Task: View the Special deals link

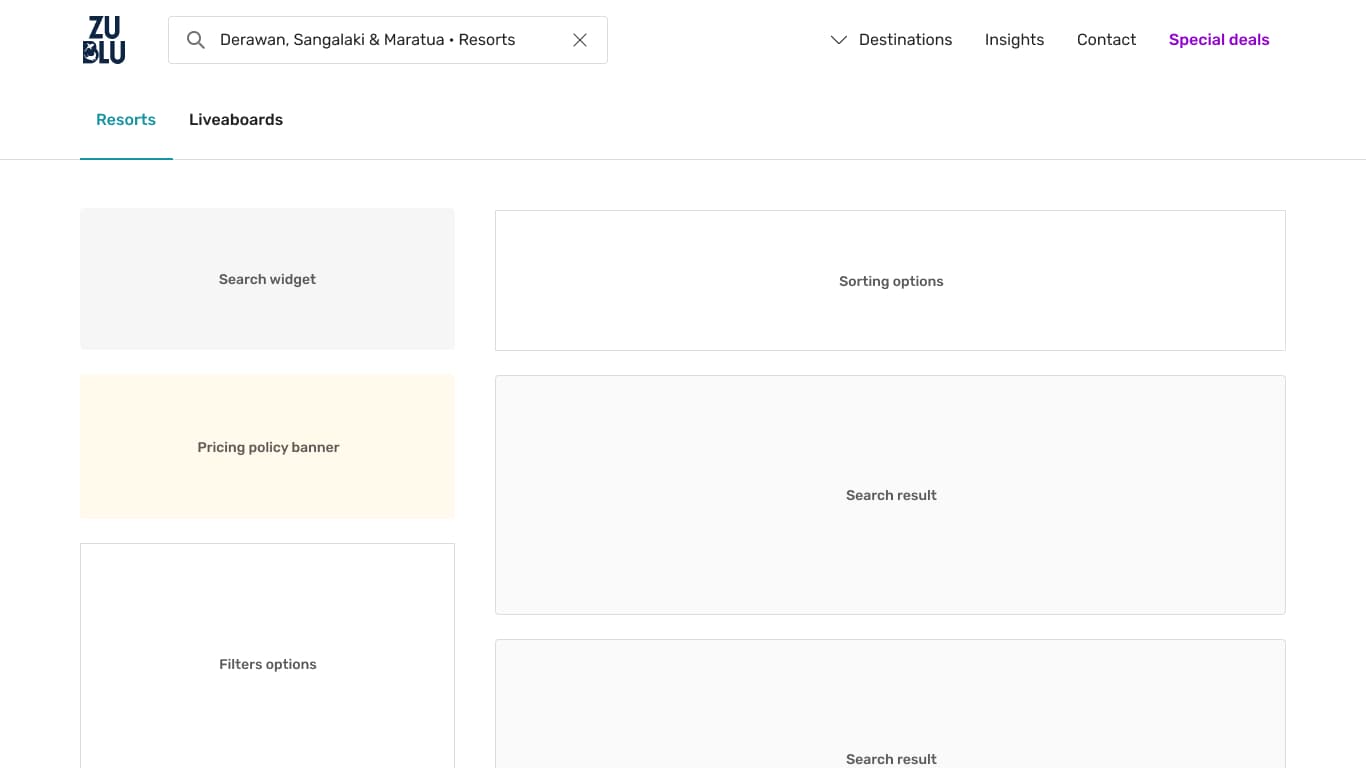Action: (1219, 40)
